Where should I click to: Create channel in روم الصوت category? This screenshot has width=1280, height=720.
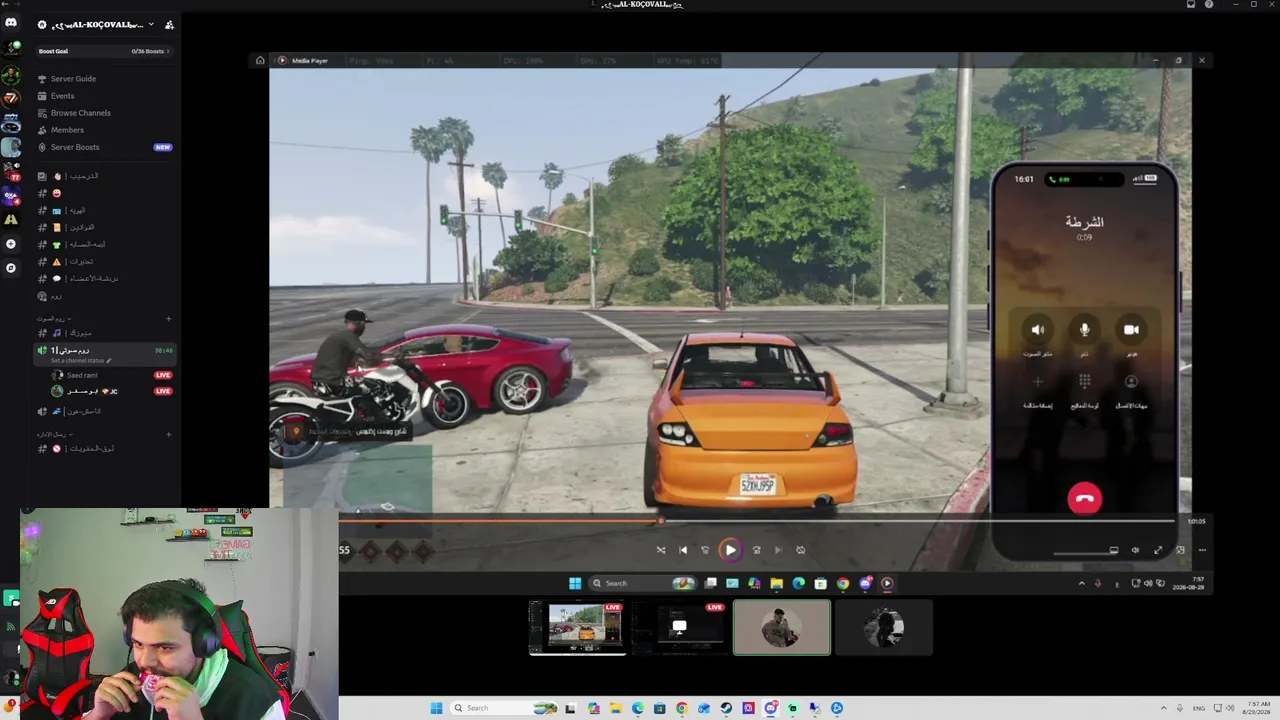[168, 319]
